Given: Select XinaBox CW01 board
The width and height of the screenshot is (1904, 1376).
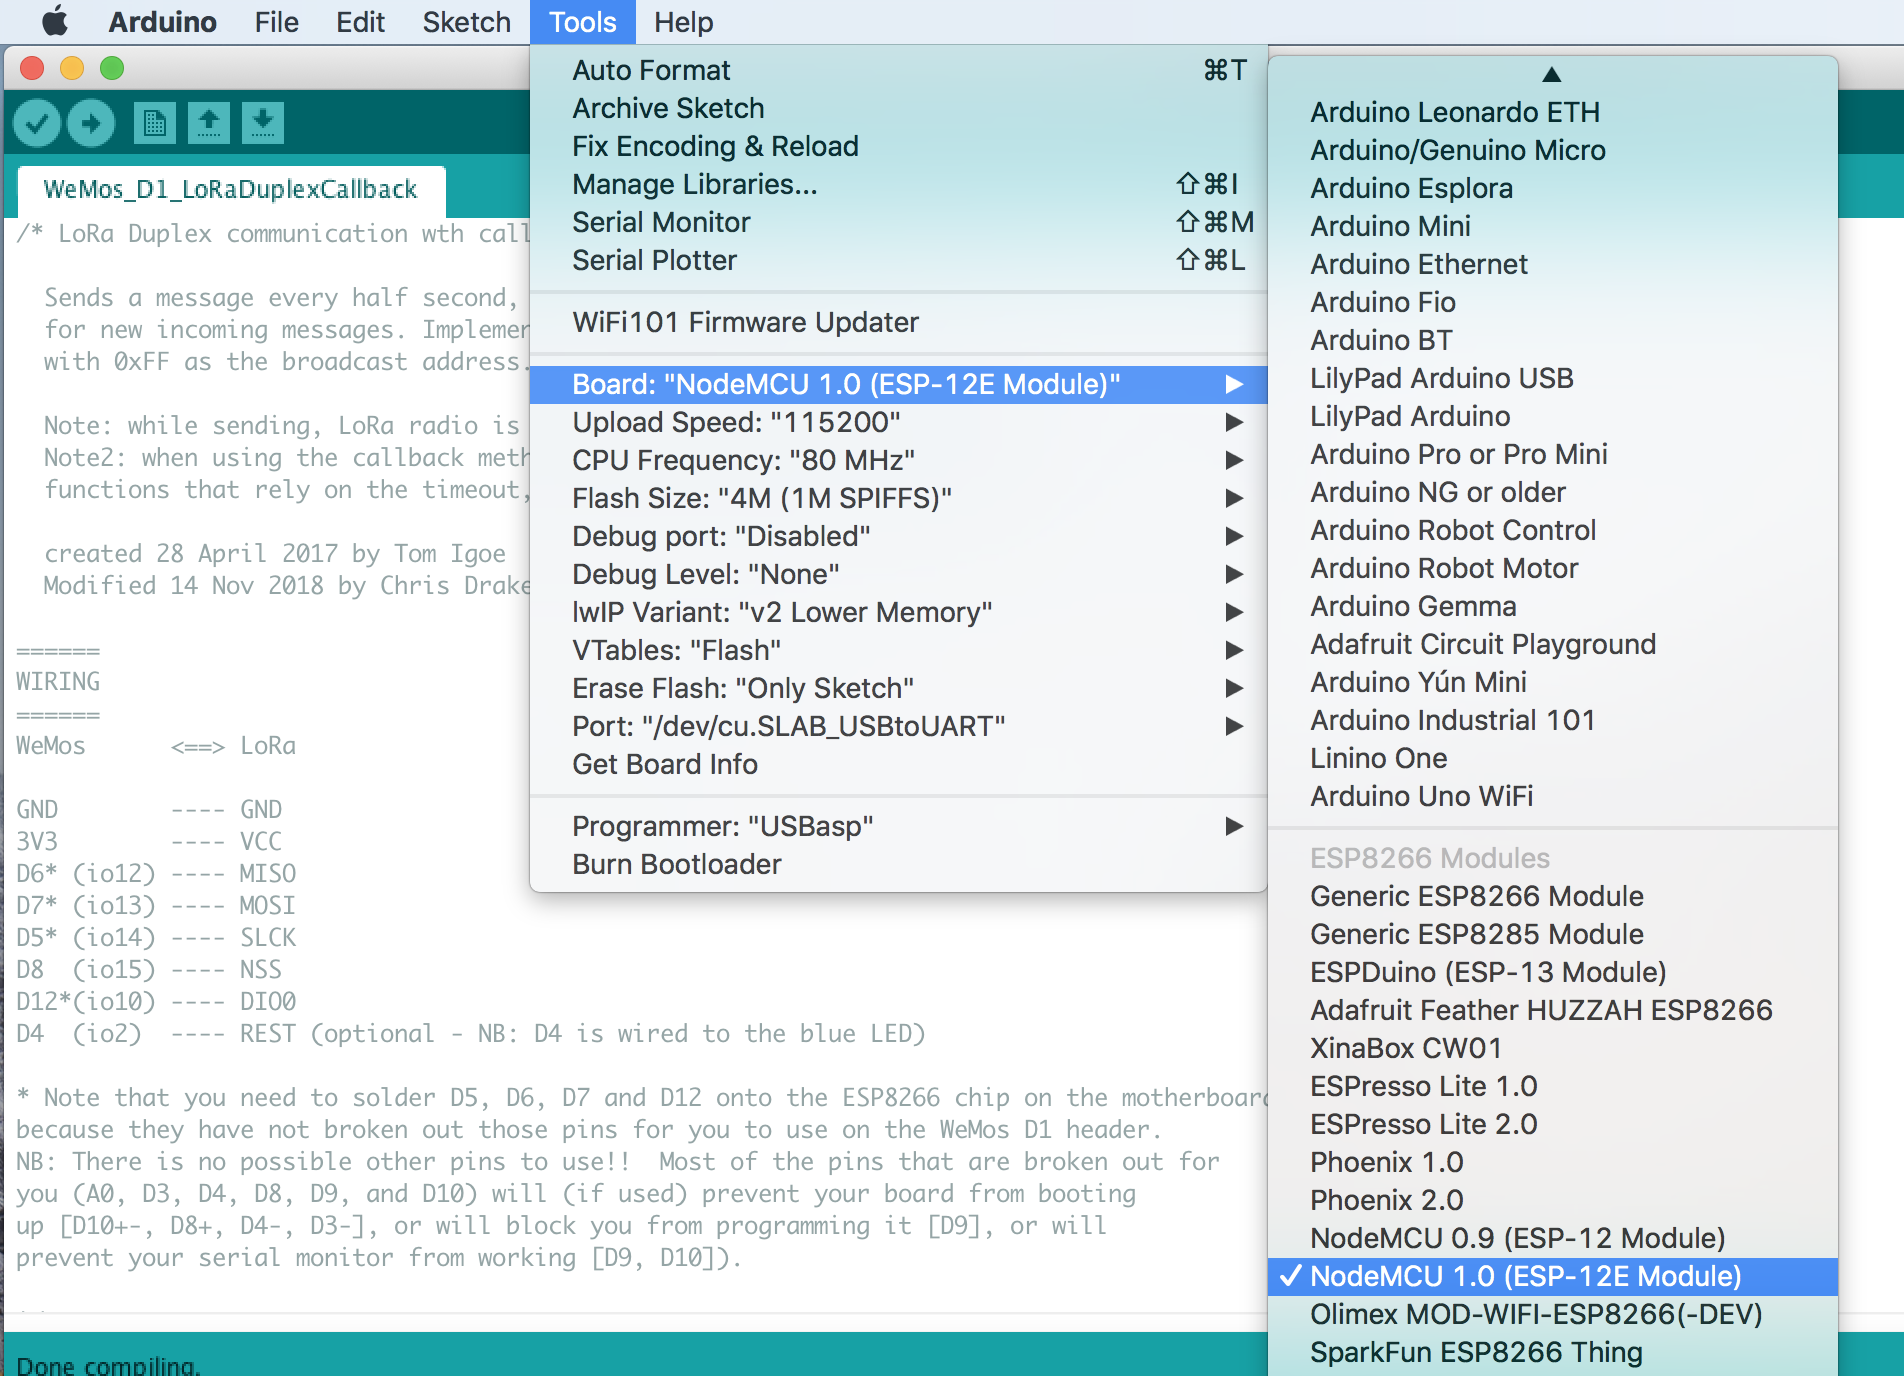Looking at the screenshot, I should (x=1553, y=1048).
